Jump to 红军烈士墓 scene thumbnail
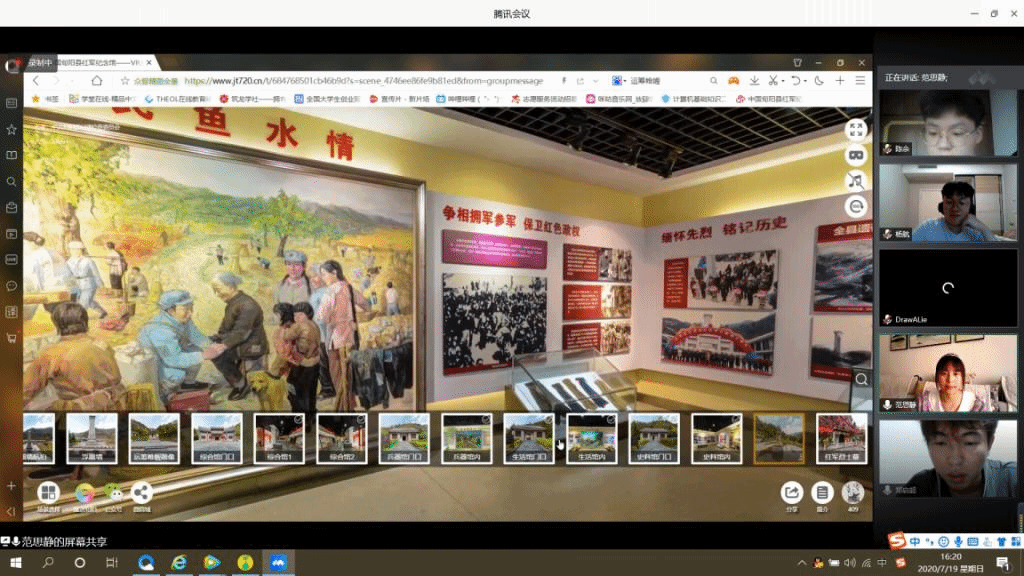 click(841, 439)
